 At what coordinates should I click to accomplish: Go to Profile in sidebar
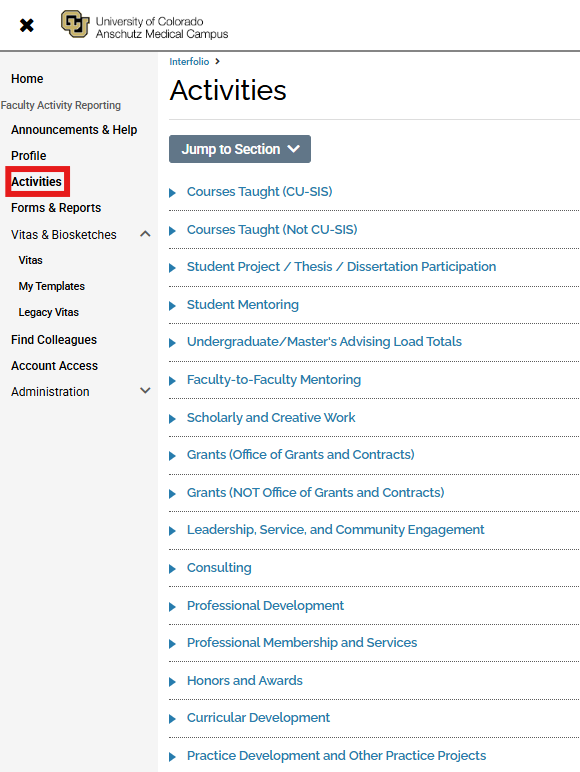click(x=29, y=156)
